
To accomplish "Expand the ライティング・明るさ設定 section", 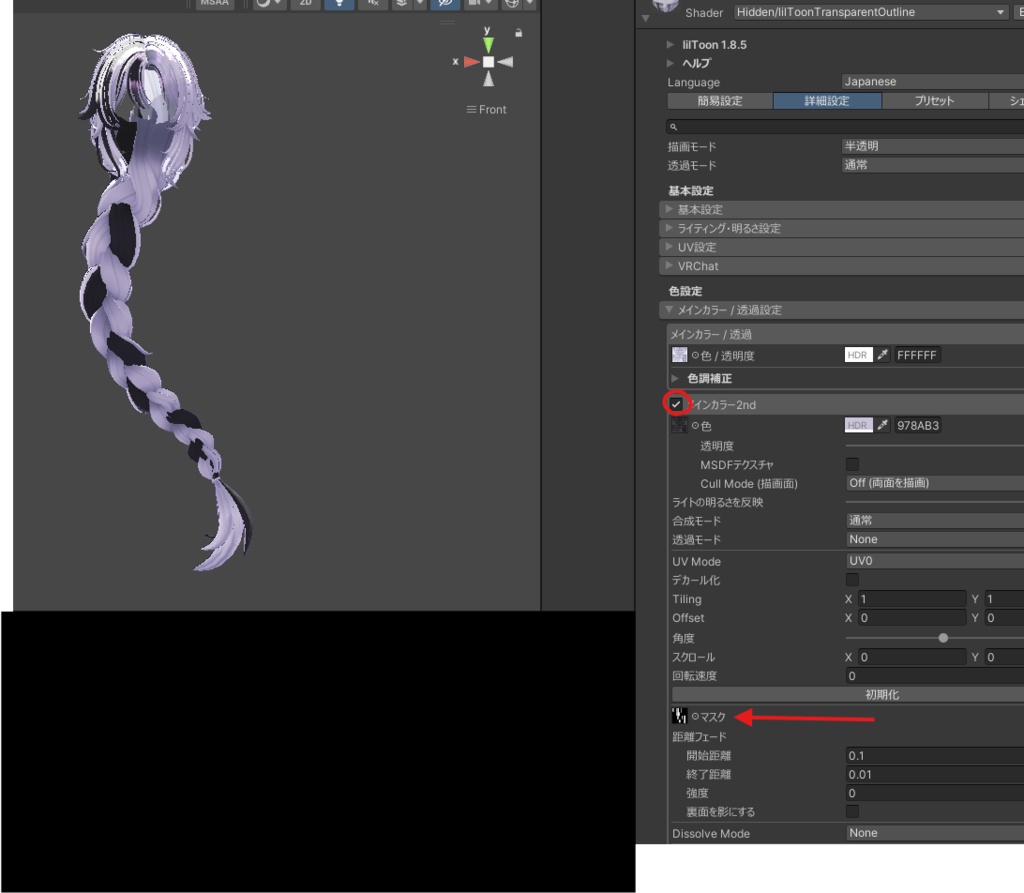I will pyautogui.click(x=842, y=229).
